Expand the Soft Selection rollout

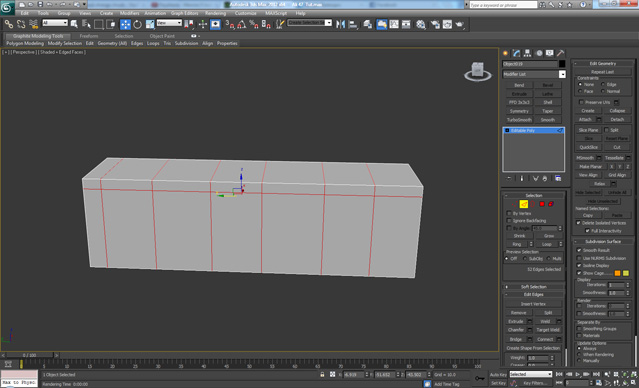(x=533, y=287)
